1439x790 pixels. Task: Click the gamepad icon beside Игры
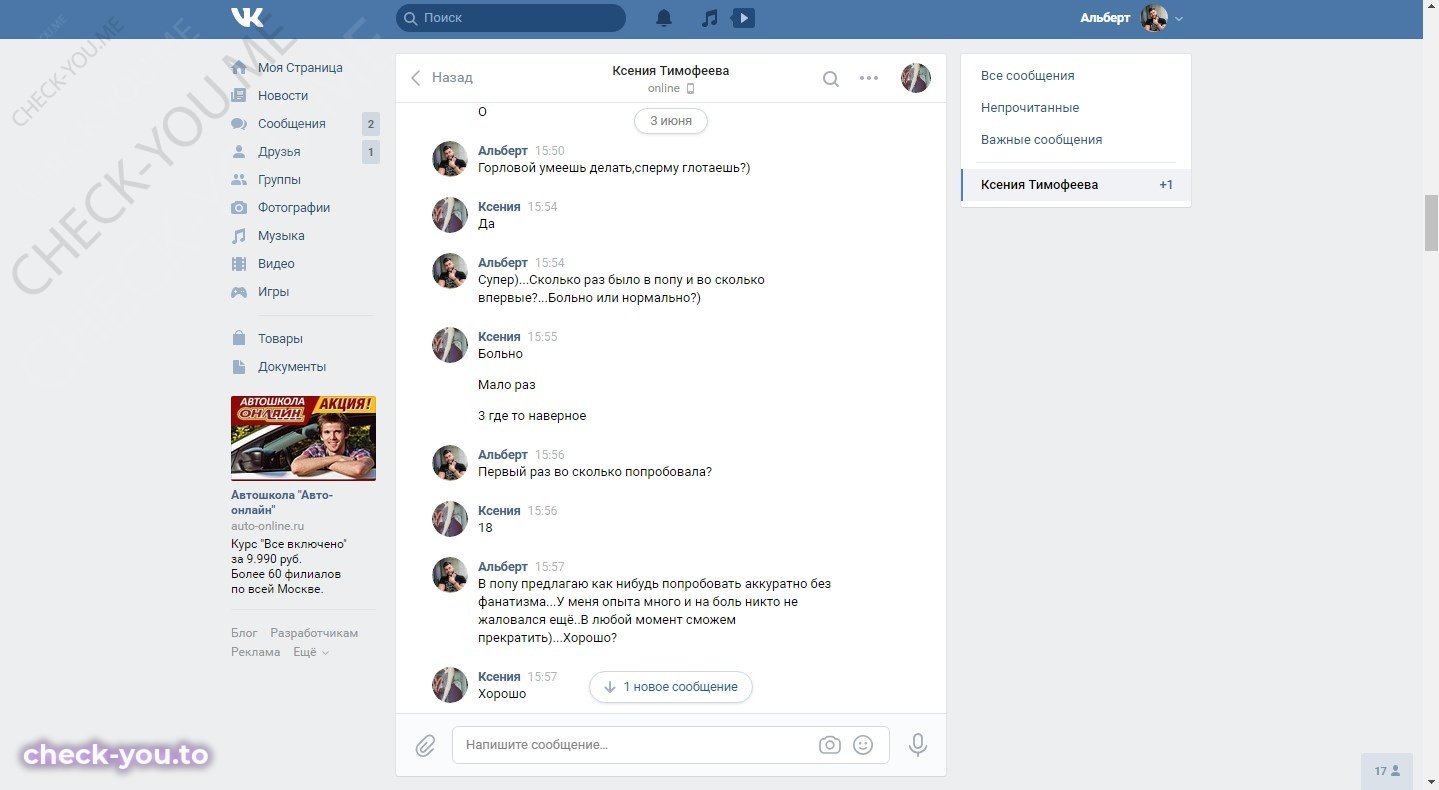pos(239,292)
